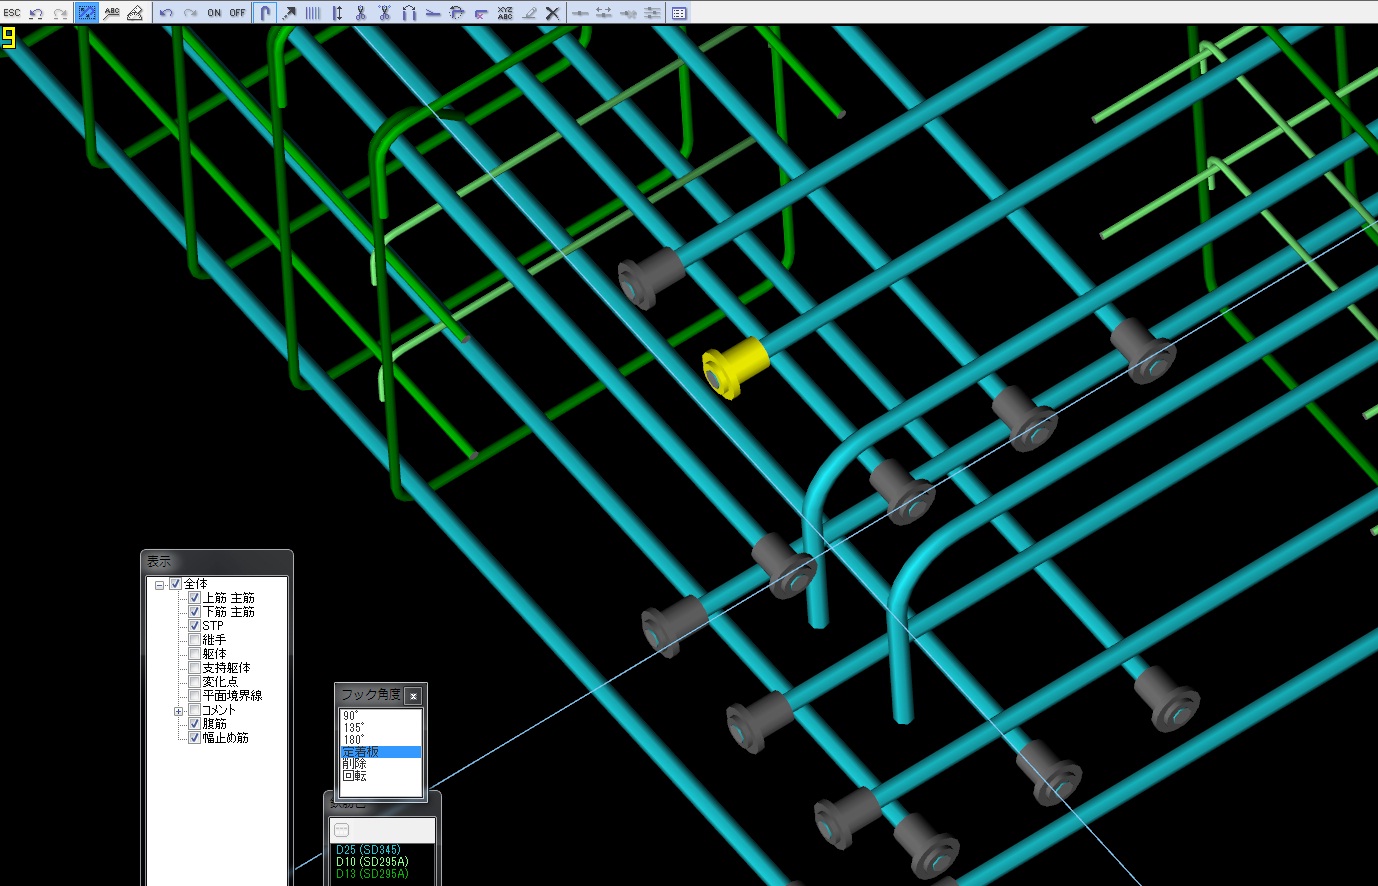This screenshot has height=886, width=1378.
Task: Click the yellow highlighted anchor plate
Action: pyautogui.click(x=736, y=366)
